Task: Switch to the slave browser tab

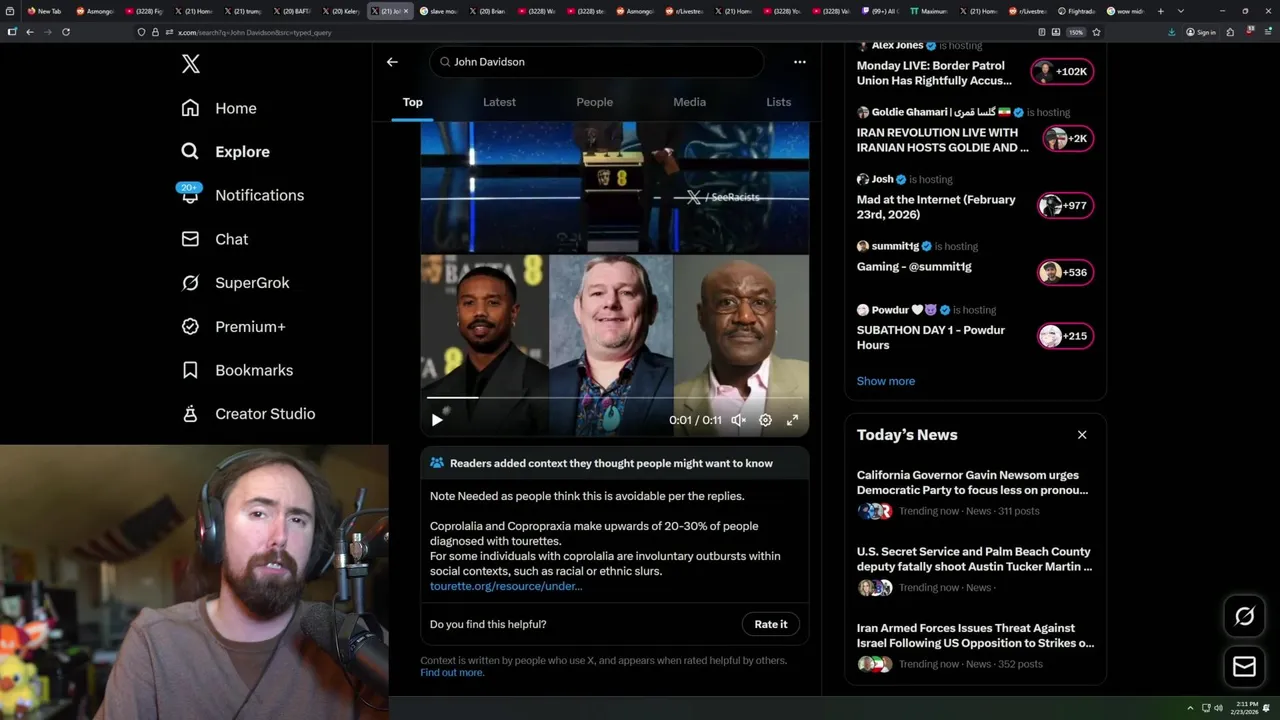Action: tap(440, 11)
